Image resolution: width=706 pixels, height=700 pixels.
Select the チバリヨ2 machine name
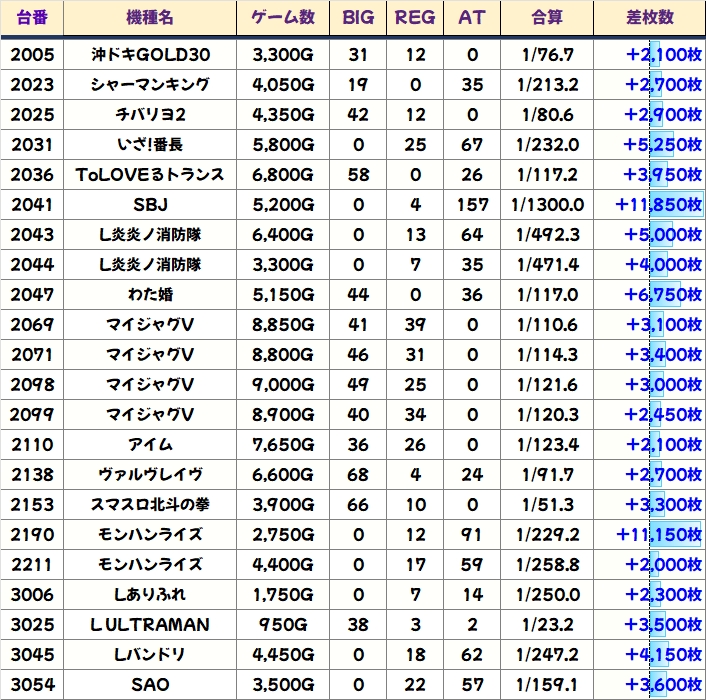[x=150, y=115]
